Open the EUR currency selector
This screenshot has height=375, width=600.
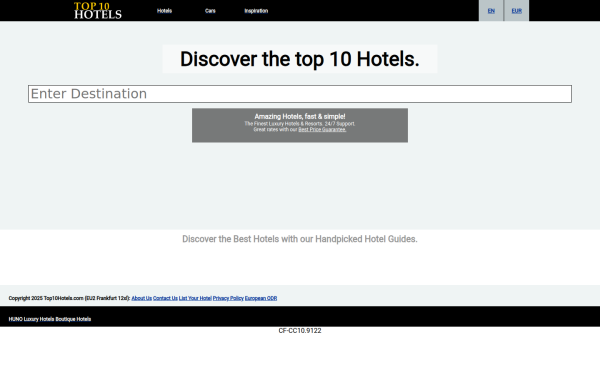517,11
